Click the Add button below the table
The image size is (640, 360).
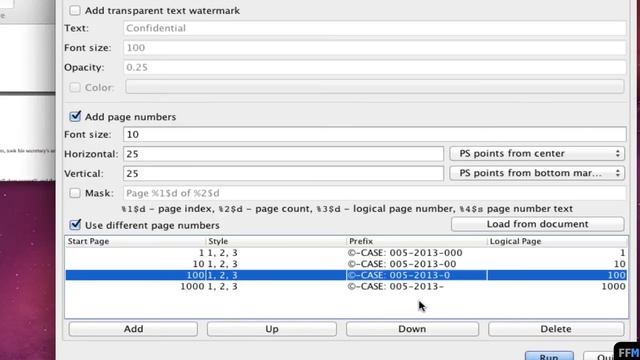[x=133, y=329]
